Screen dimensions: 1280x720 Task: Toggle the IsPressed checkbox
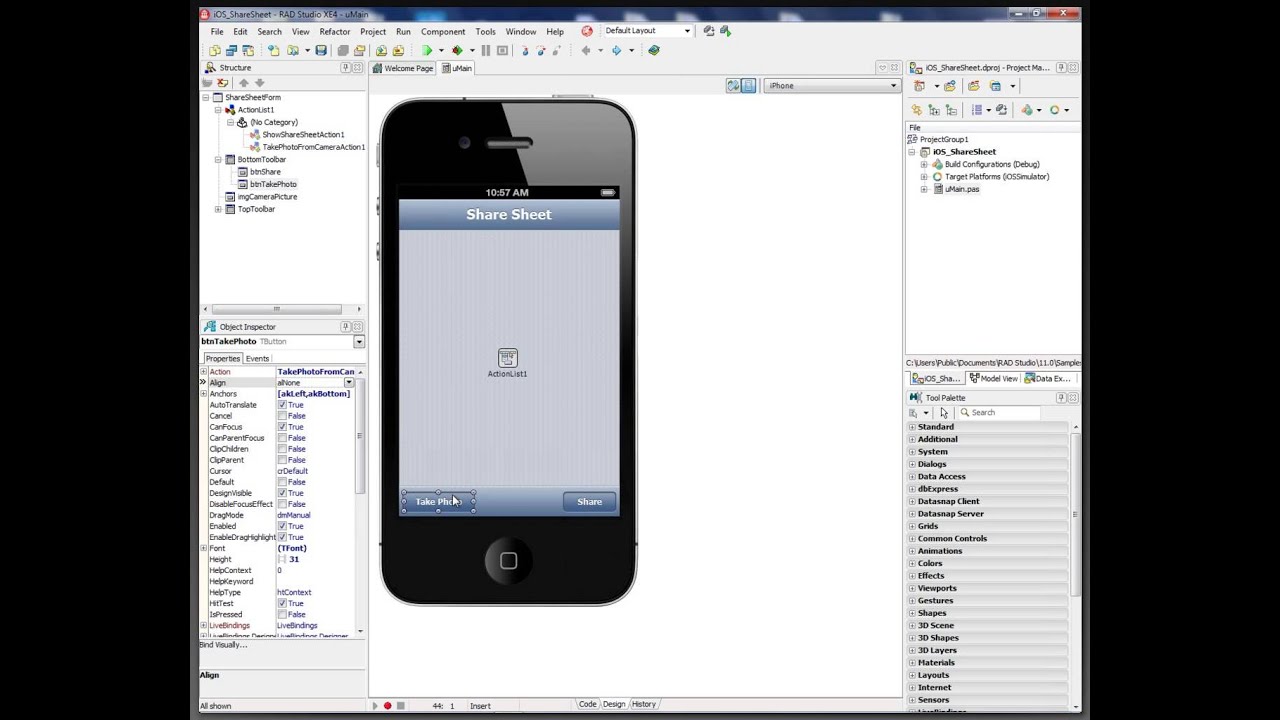[282, 614]
